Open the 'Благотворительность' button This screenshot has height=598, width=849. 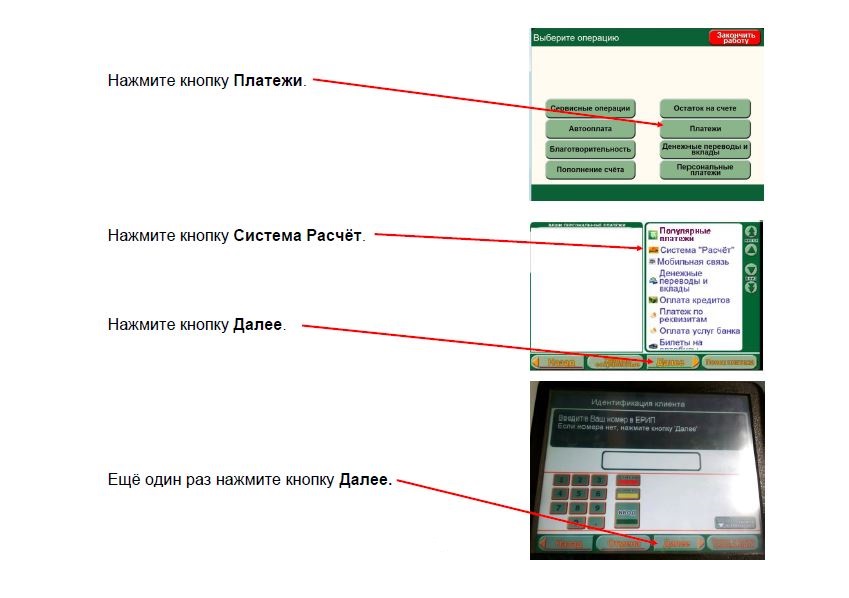point(590,149)
